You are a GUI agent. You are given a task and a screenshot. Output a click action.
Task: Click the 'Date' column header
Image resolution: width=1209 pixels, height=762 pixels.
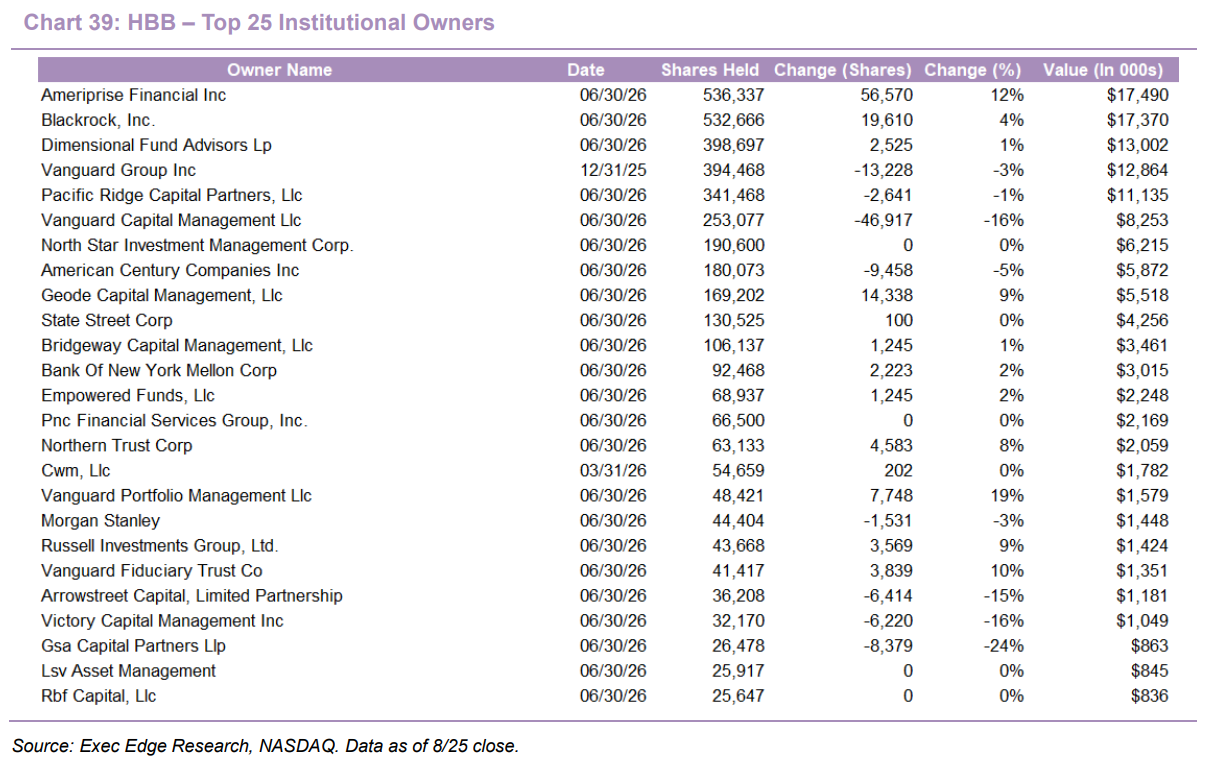pos(586,70)
